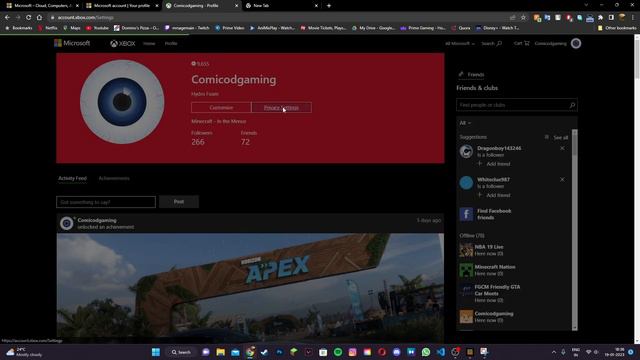
Task: Add Dragonboy143246 as friend
Action: pyautogui.click(x=494, y=164)
